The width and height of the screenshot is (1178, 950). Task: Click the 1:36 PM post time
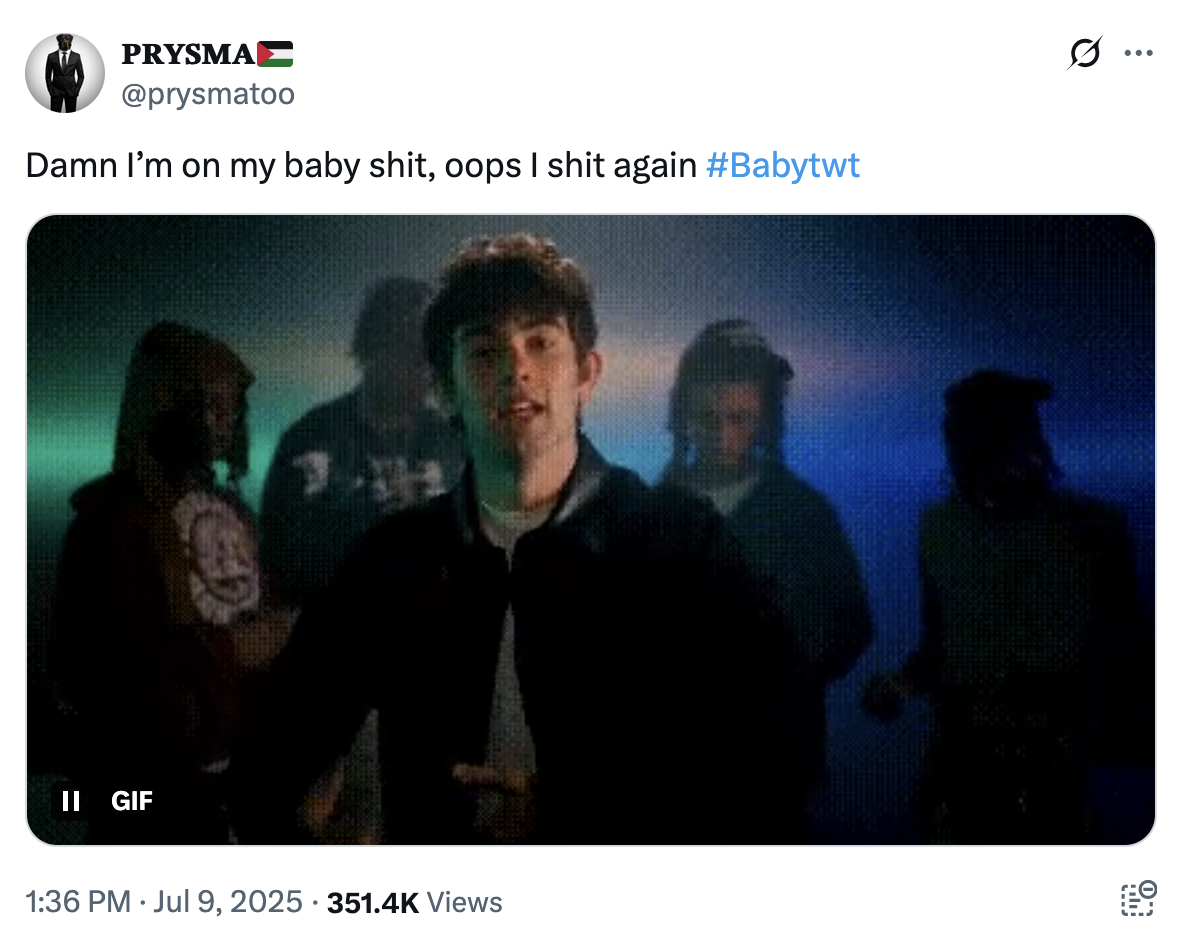(x=78, y=902)
